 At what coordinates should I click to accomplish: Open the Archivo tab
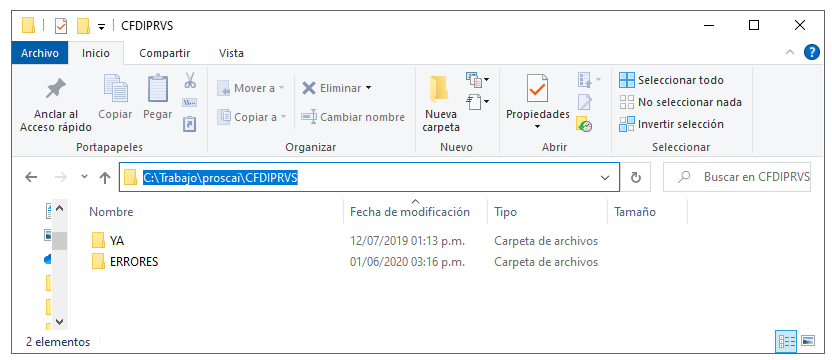pos(40,53)
